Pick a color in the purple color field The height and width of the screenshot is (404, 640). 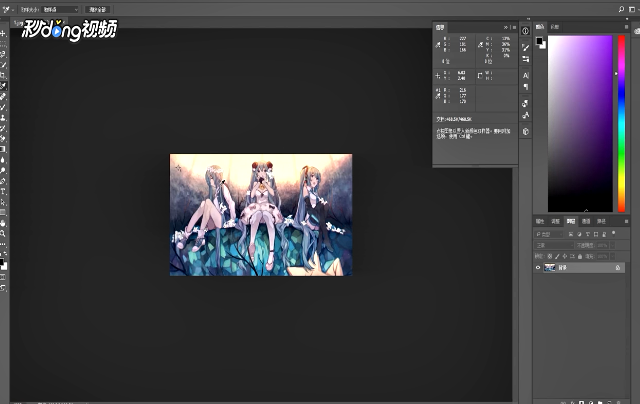click(580, 124)
